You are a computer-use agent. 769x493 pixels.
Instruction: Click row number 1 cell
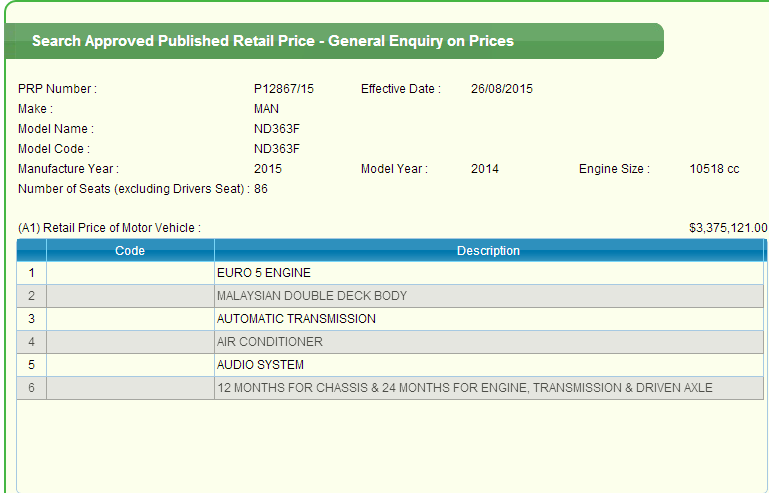[31, 273]
